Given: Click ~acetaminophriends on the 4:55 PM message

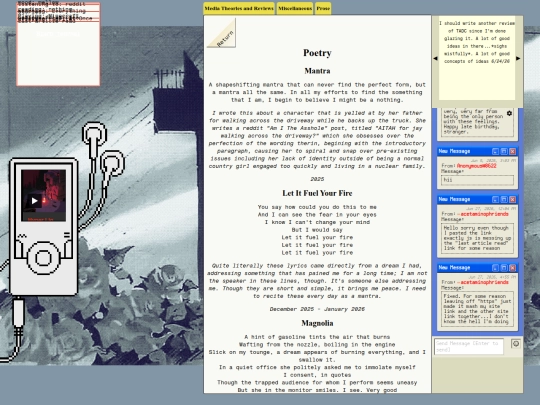Looking at the screenshot, I should [482, 282].
